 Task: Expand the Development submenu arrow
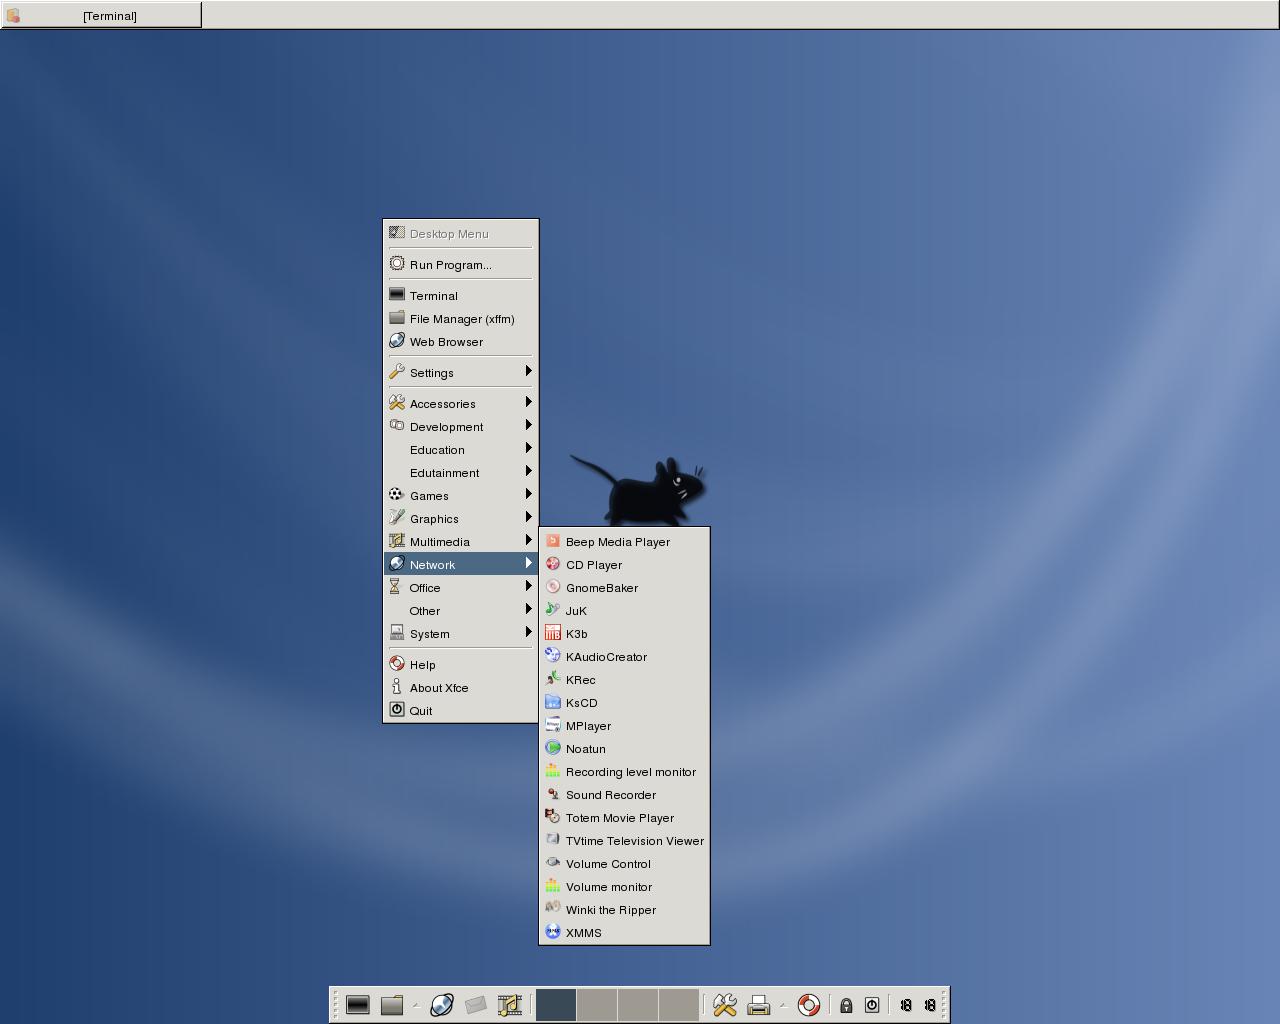click(x=528, y=425)
